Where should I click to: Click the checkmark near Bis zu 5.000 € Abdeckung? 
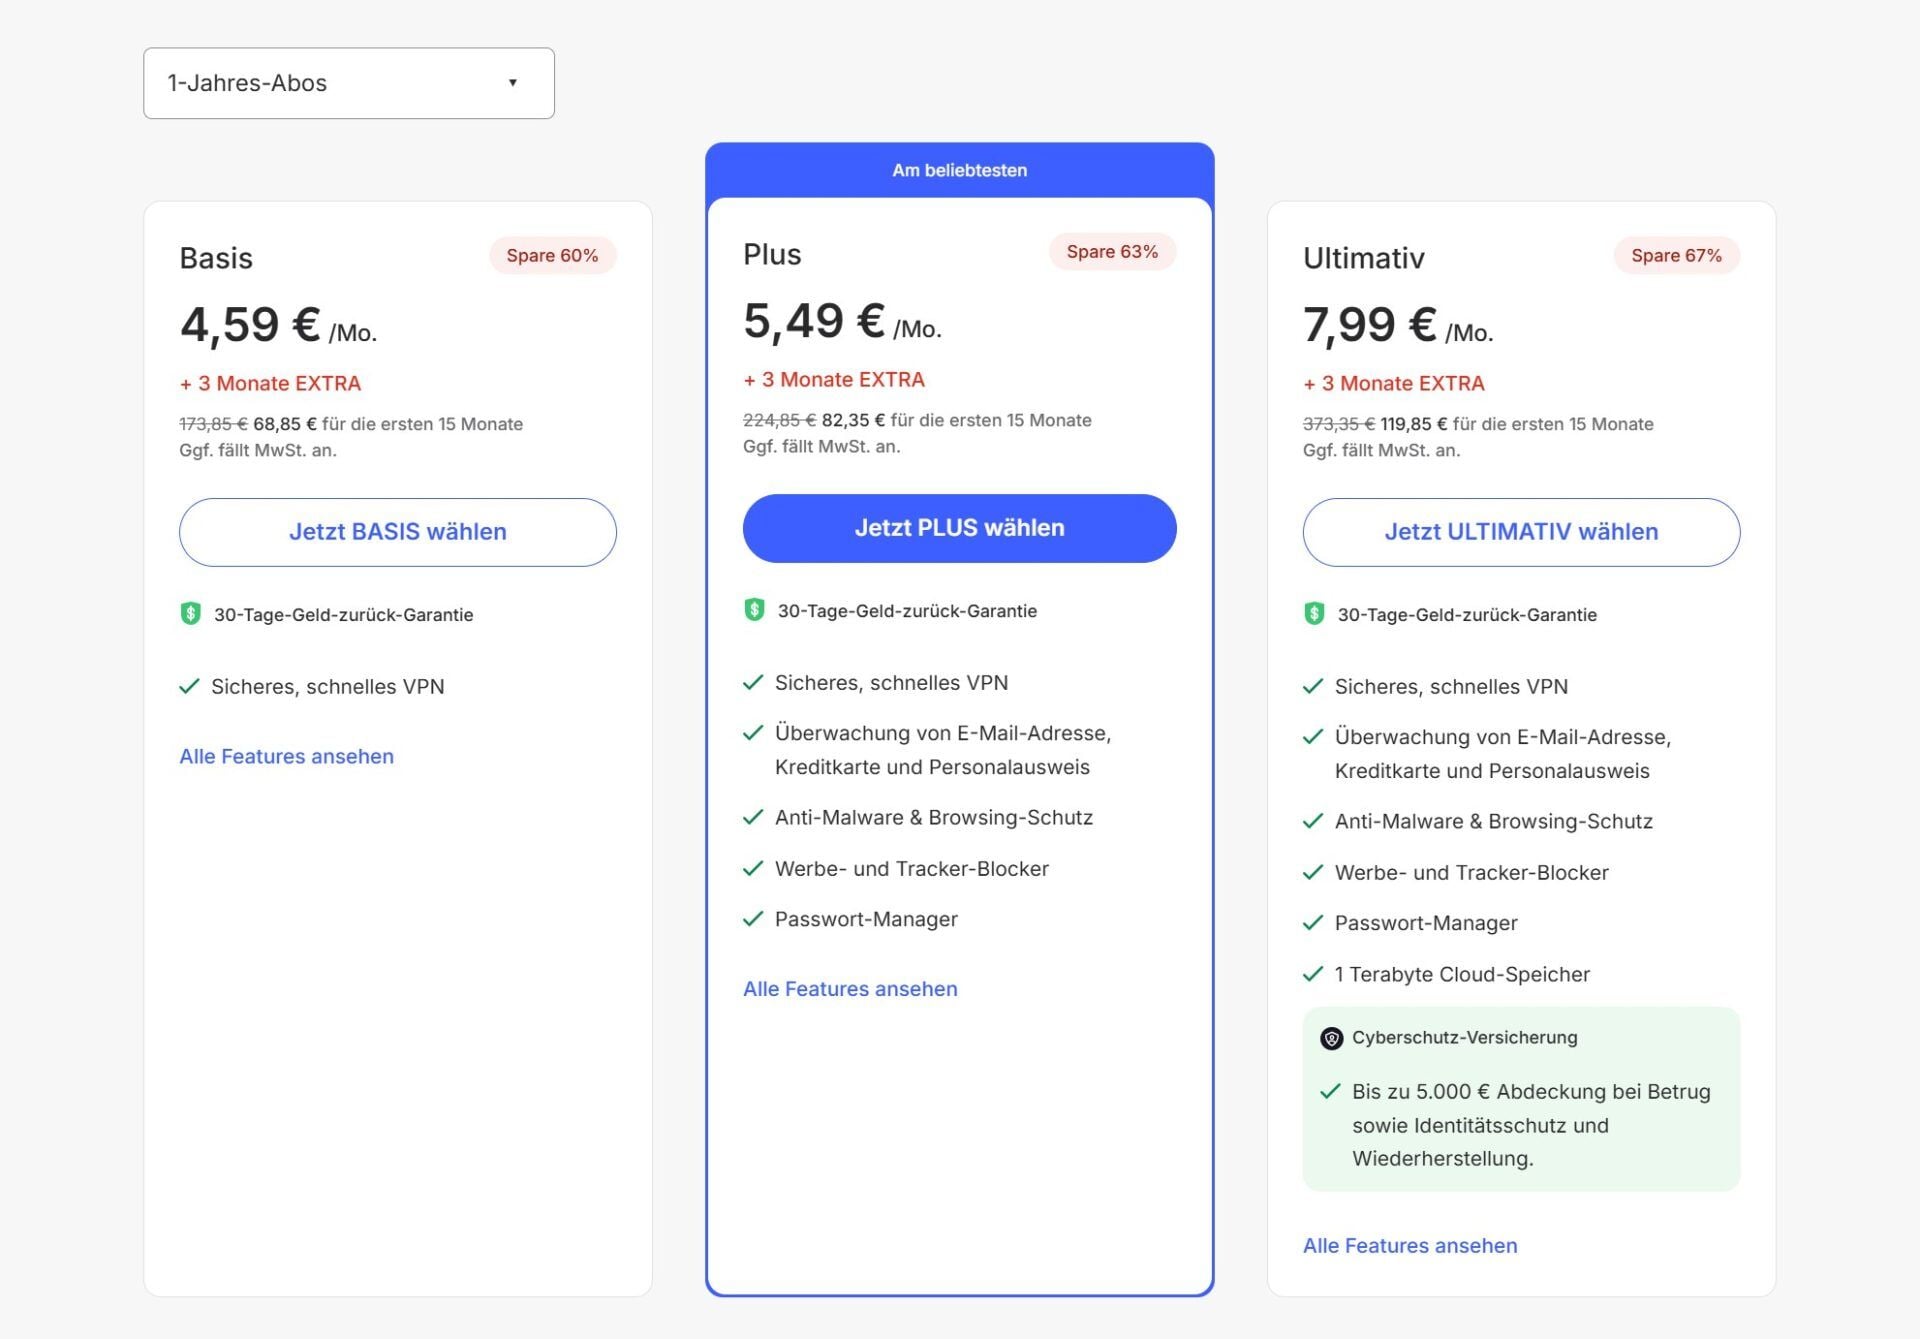[x=1330, y=1091]
